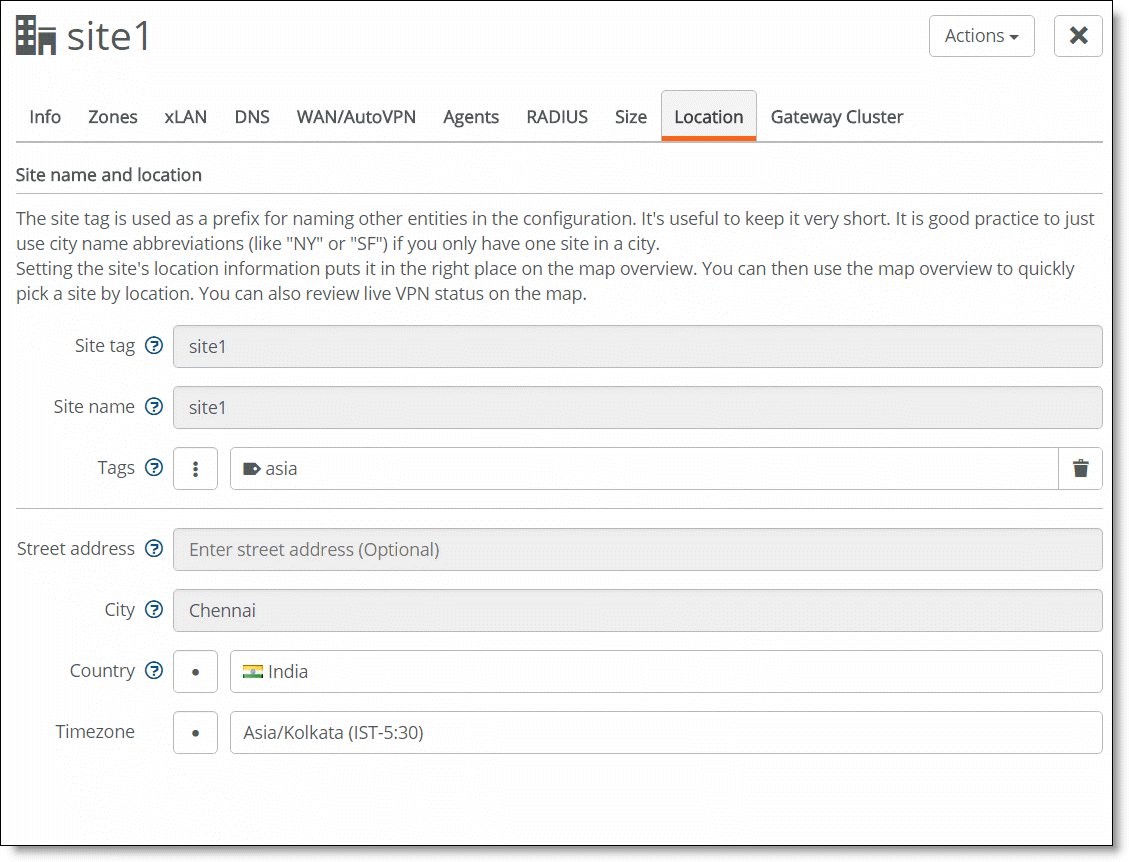This screenshot has height=862, width=1129.
Task: Open the Tags three-dot options menu
Action: (195, 469)
